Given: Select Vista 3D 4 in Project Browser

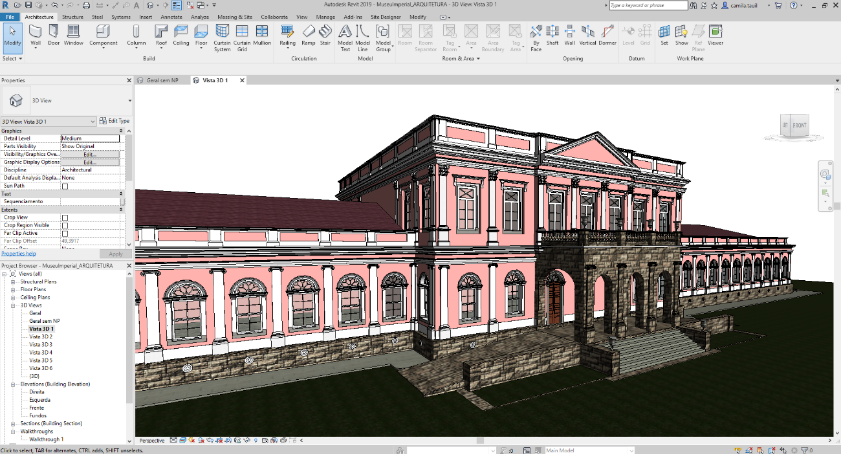Looking at the screenshot, I should tap(41, 352).
